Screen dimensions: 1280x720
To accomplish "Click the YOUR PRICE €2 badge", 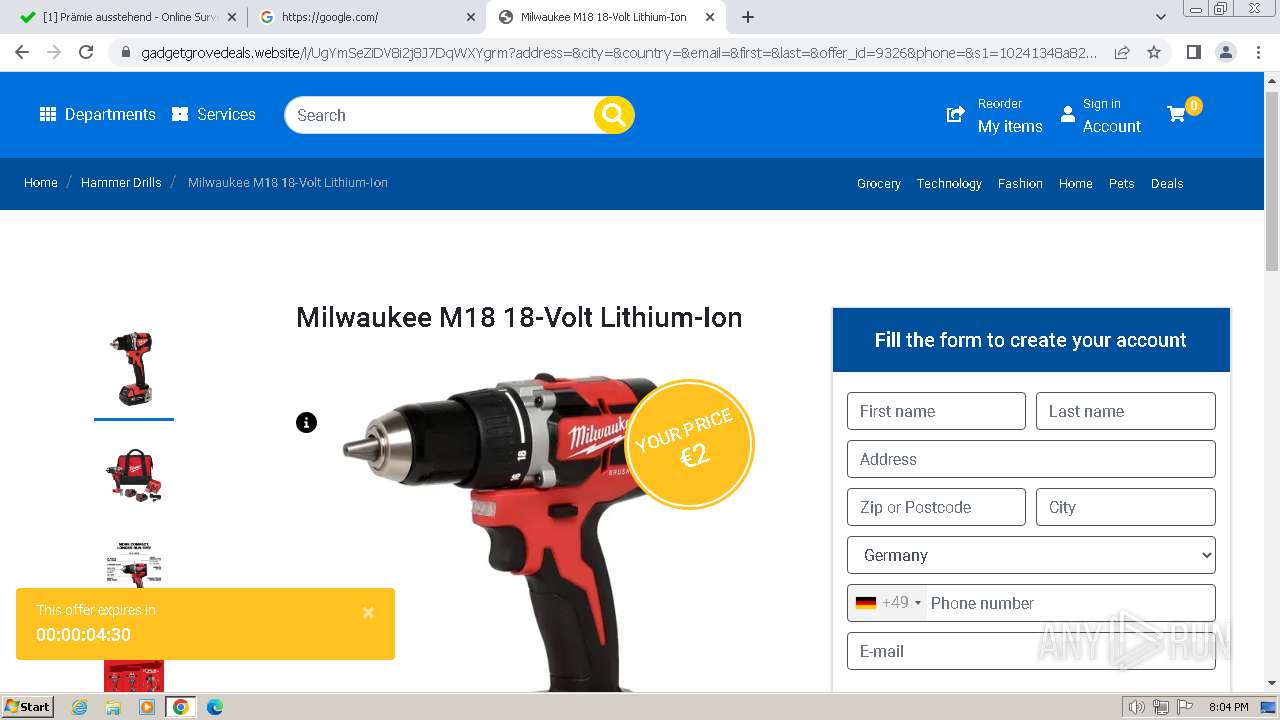I will pyautogui.click(x=689, y=443).
